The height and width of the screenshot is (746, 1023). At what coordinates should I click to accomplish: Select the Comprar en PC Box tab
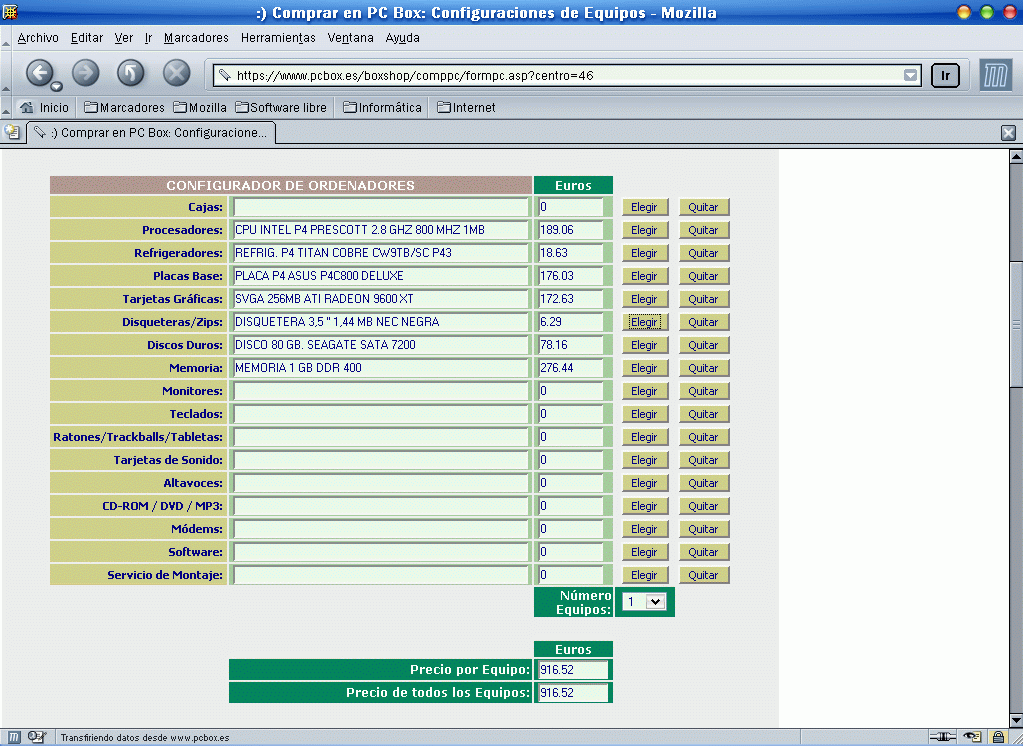click(x=151, y=132)
